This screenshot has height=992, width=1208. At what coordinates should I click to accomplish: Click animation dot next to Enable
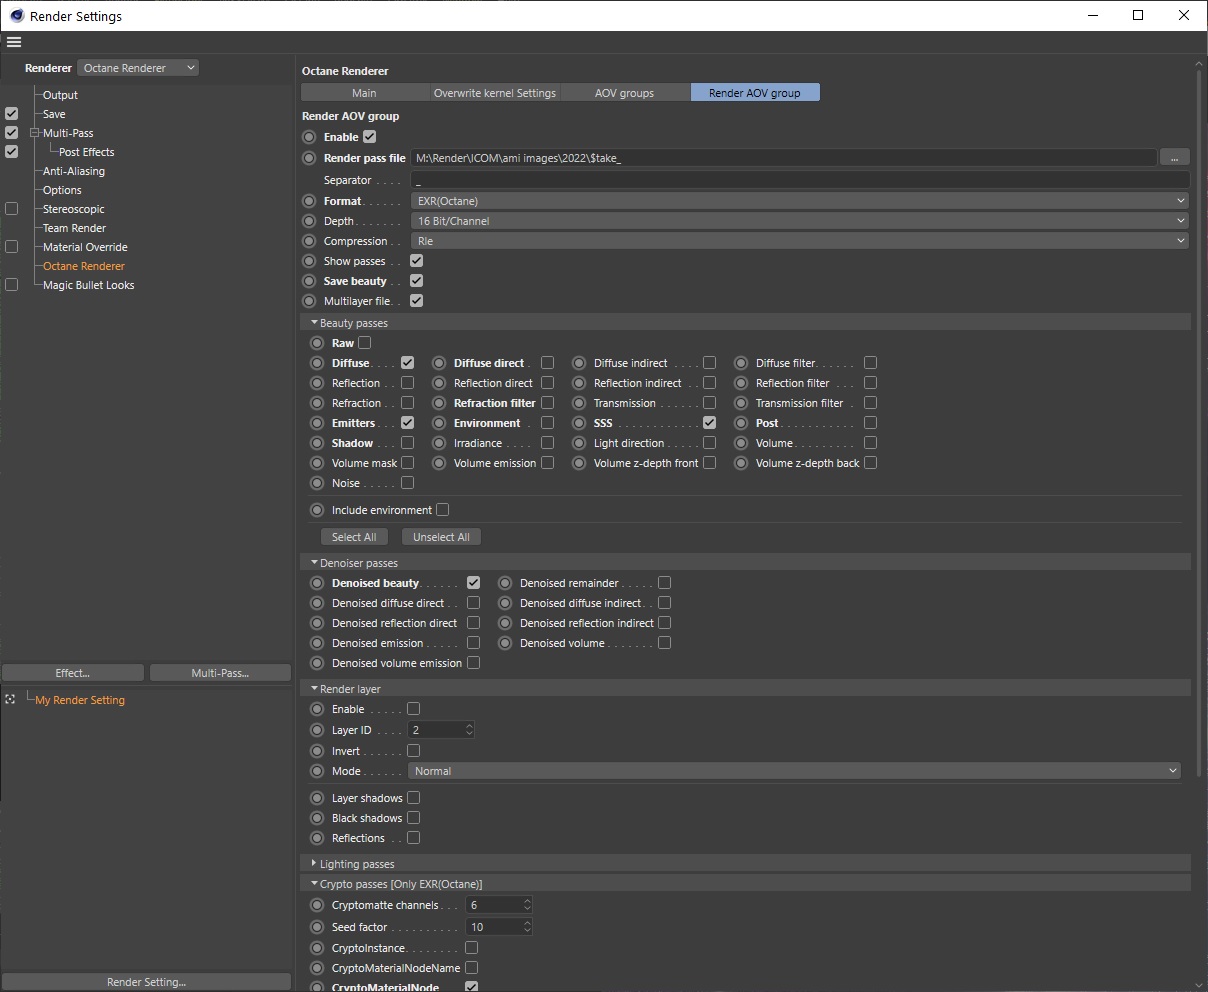coord(309,137)
